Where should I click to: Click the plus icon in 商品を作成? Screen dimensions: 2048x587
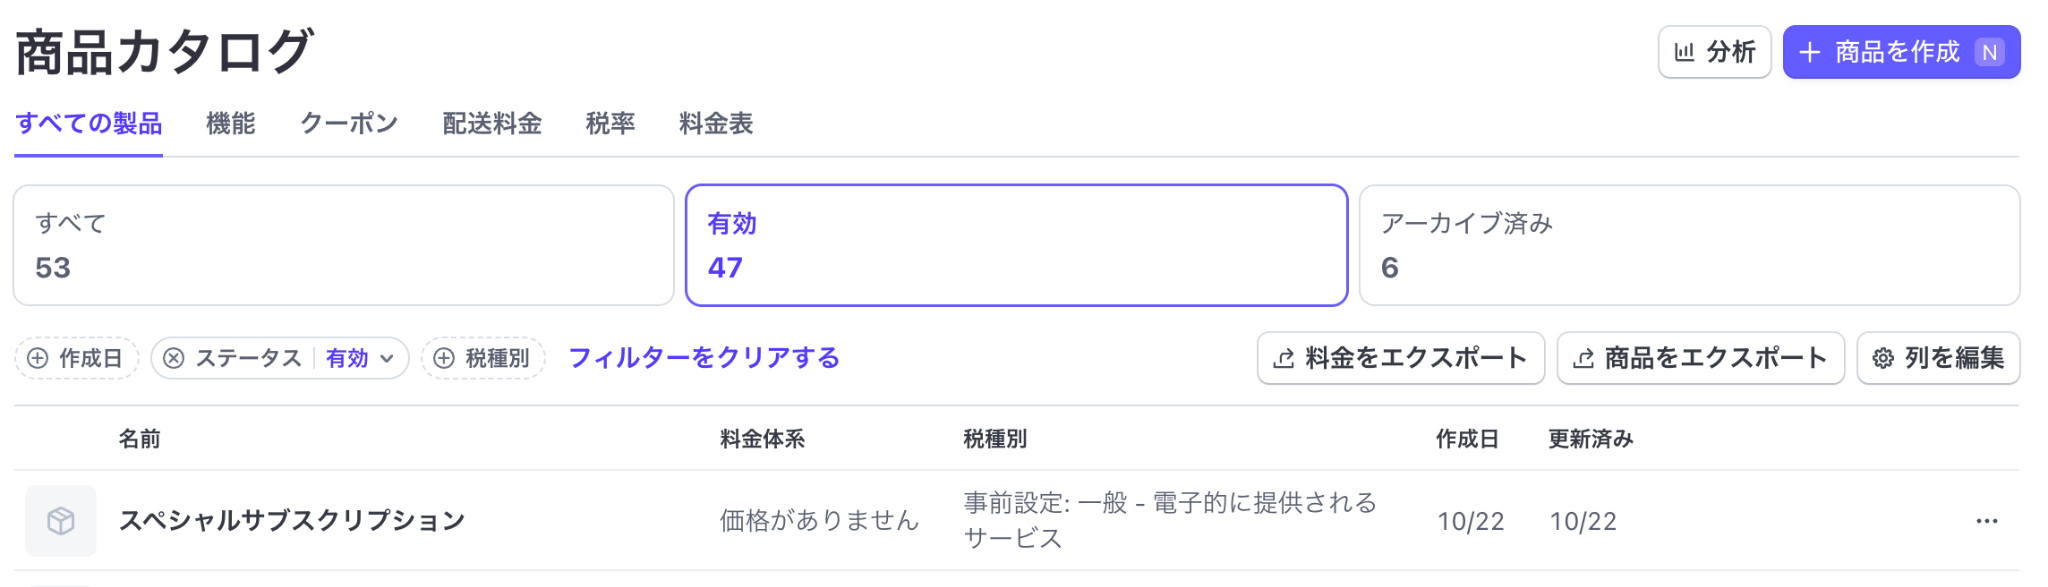(x=1809, y=52)
